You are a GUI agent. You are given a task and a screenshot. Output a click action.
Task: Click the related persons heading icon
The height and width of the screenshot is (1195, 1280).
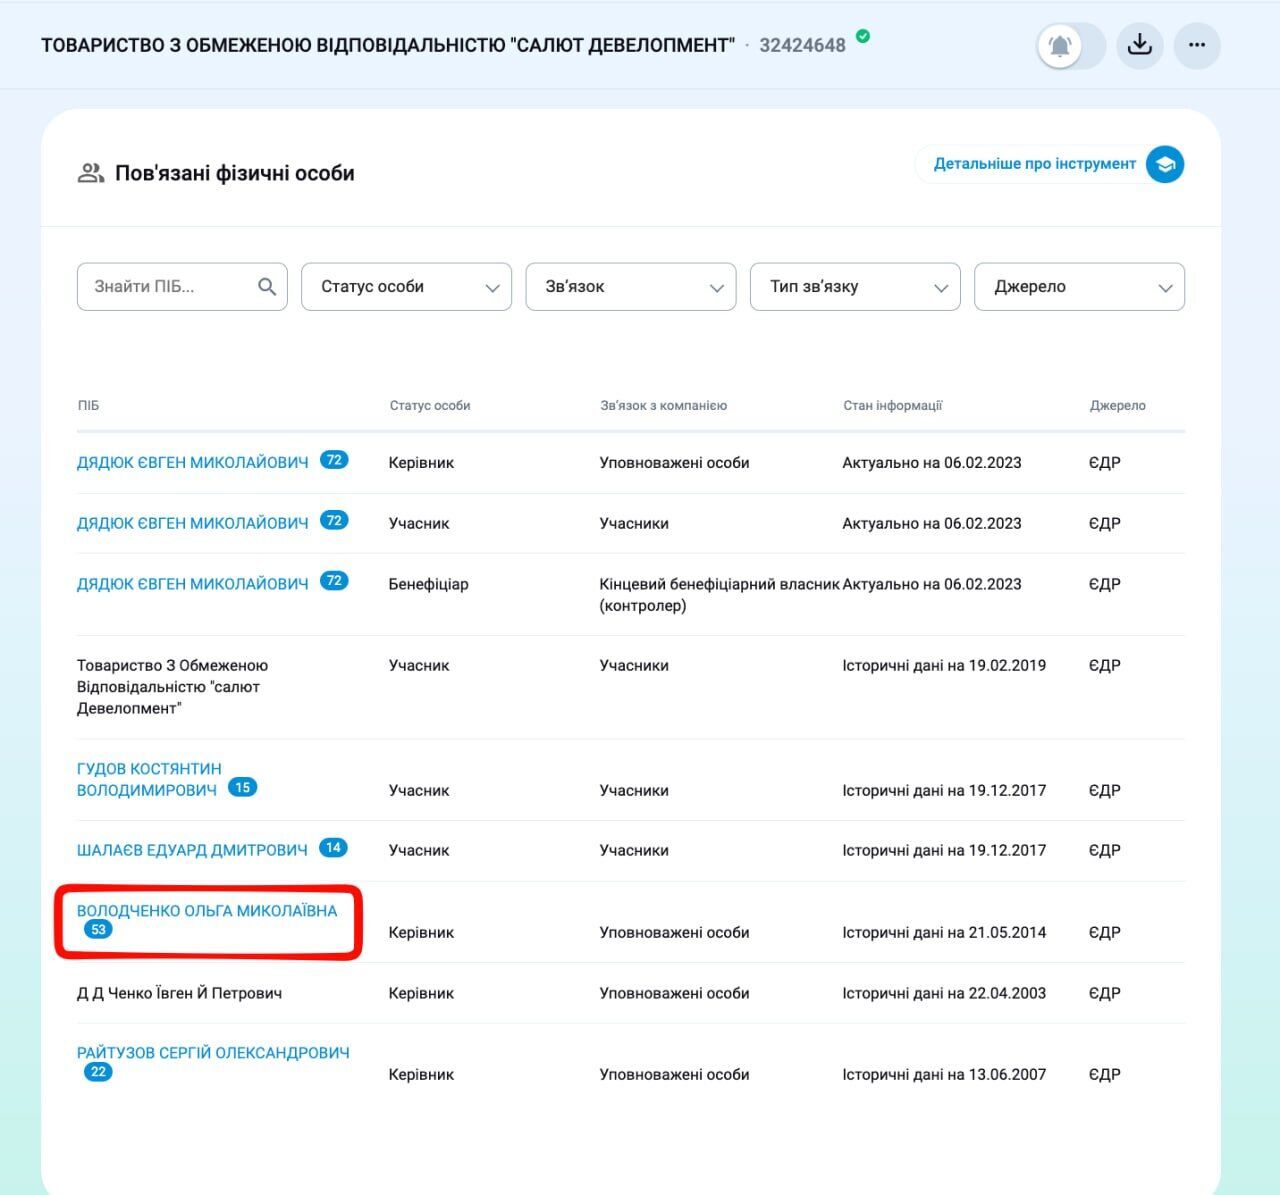point(91,173)
